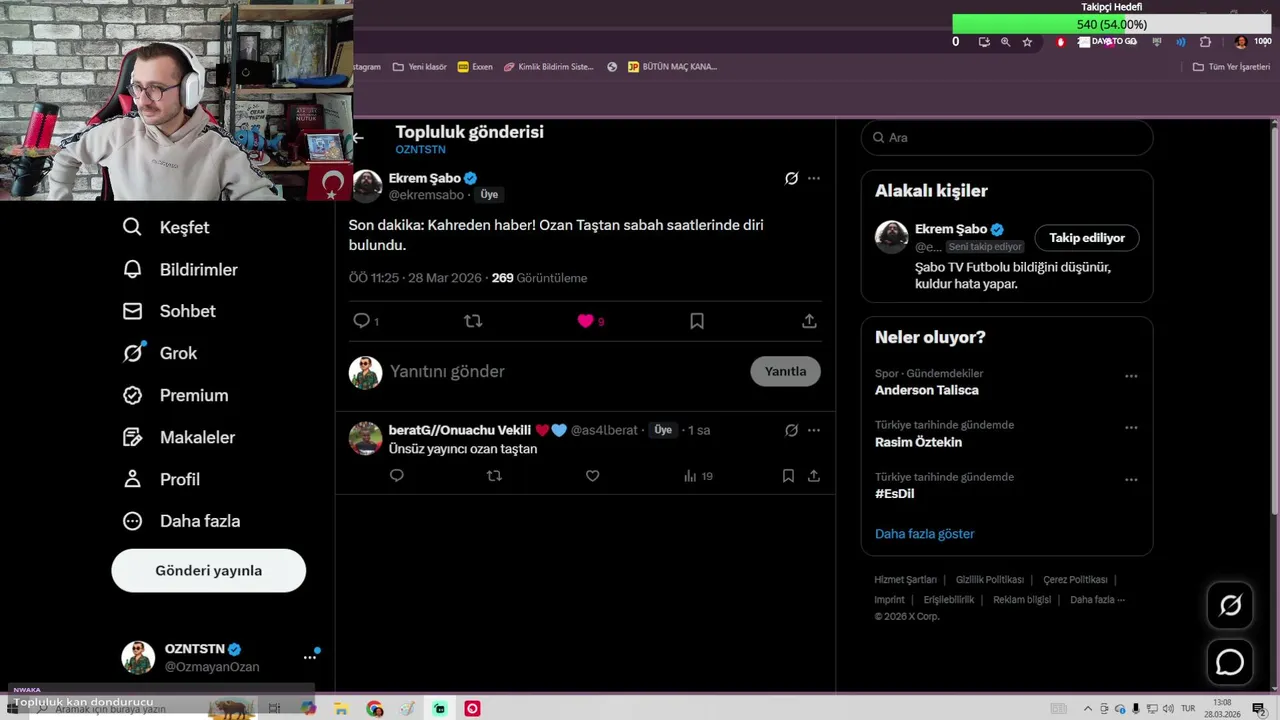Open Makaleler section
This screenshot has width=1280, height=720.
pos(179,437)
